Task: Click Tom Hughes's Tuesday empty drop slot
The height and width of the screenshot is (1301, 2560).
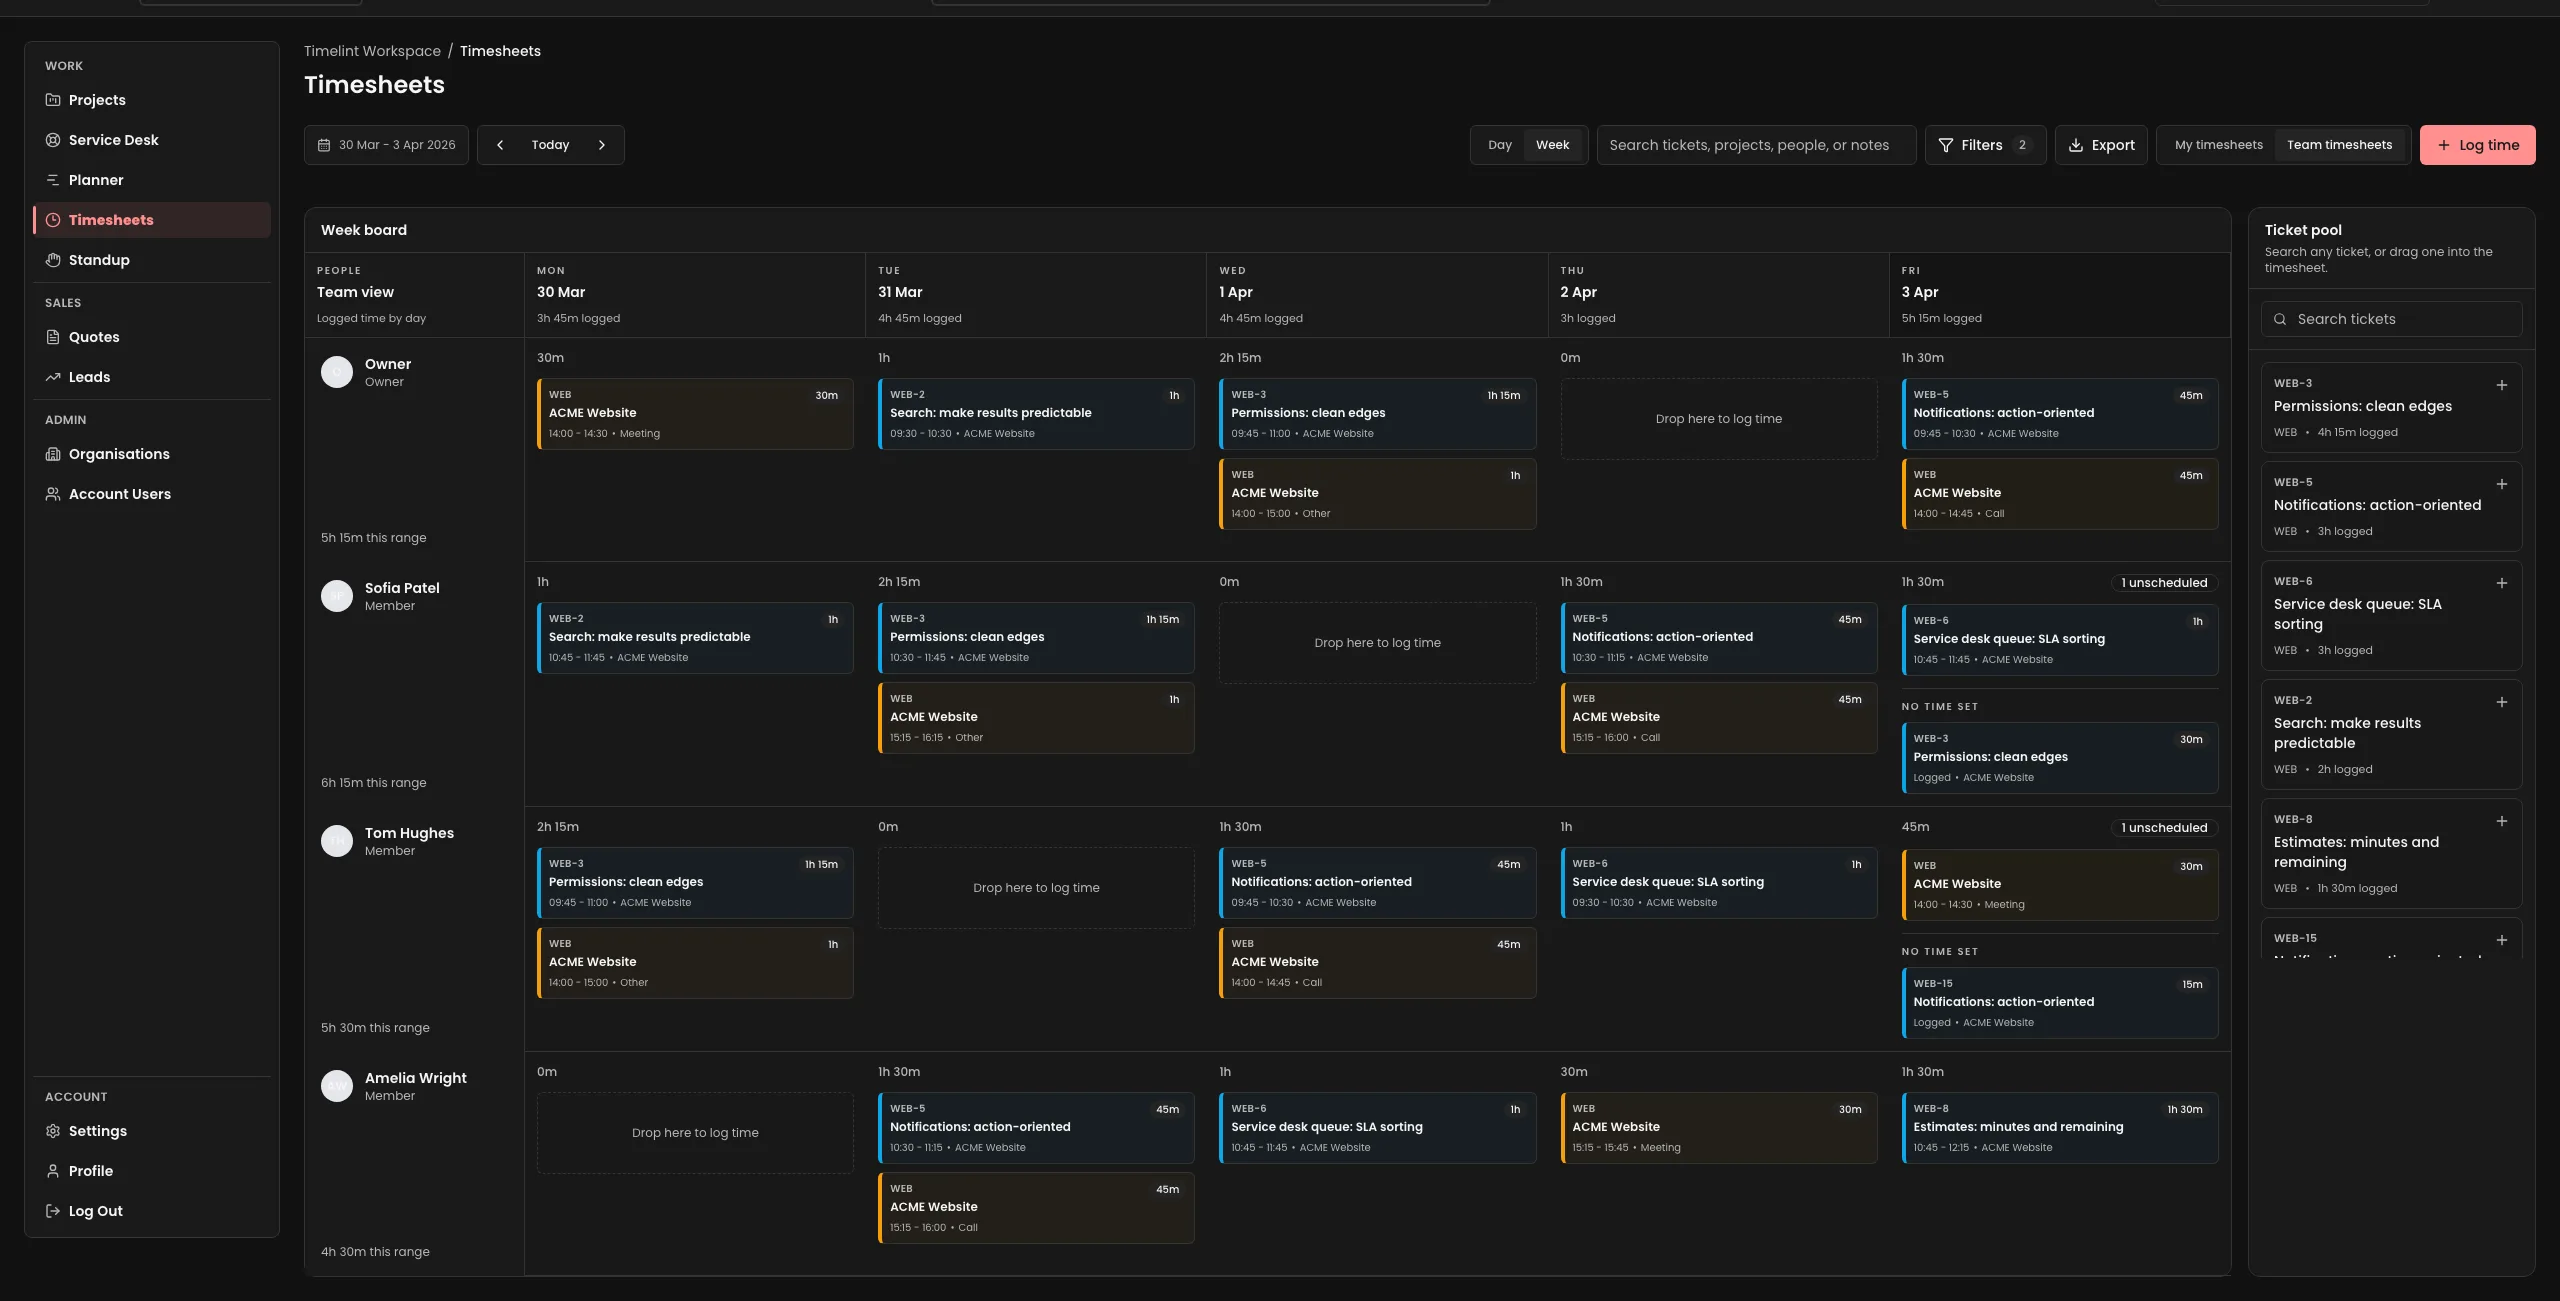Action: coord(1036,888)
